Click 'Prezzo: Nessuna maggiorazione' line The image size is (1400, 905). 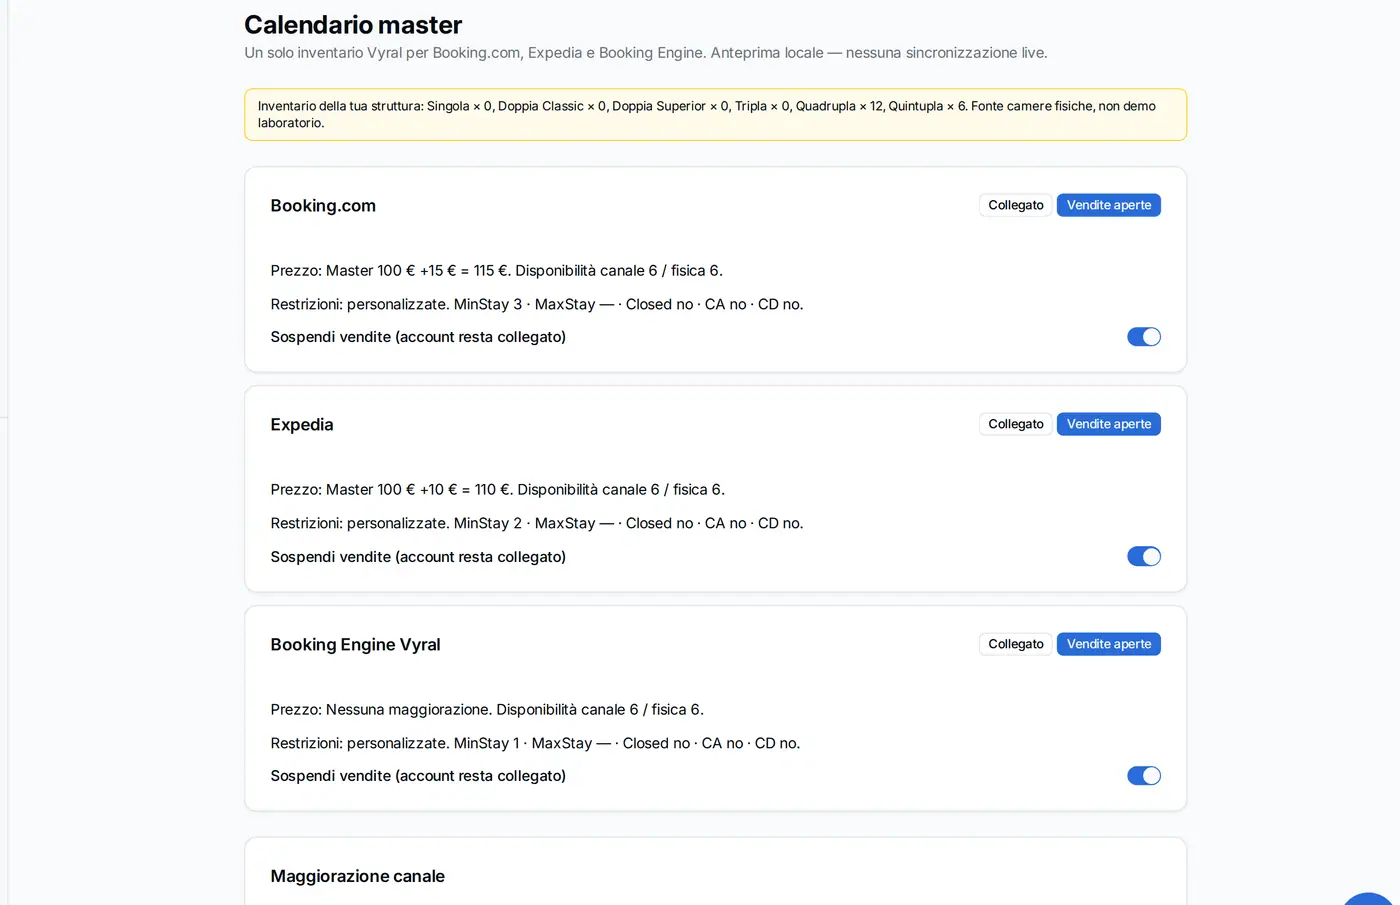tap(487, 710)
